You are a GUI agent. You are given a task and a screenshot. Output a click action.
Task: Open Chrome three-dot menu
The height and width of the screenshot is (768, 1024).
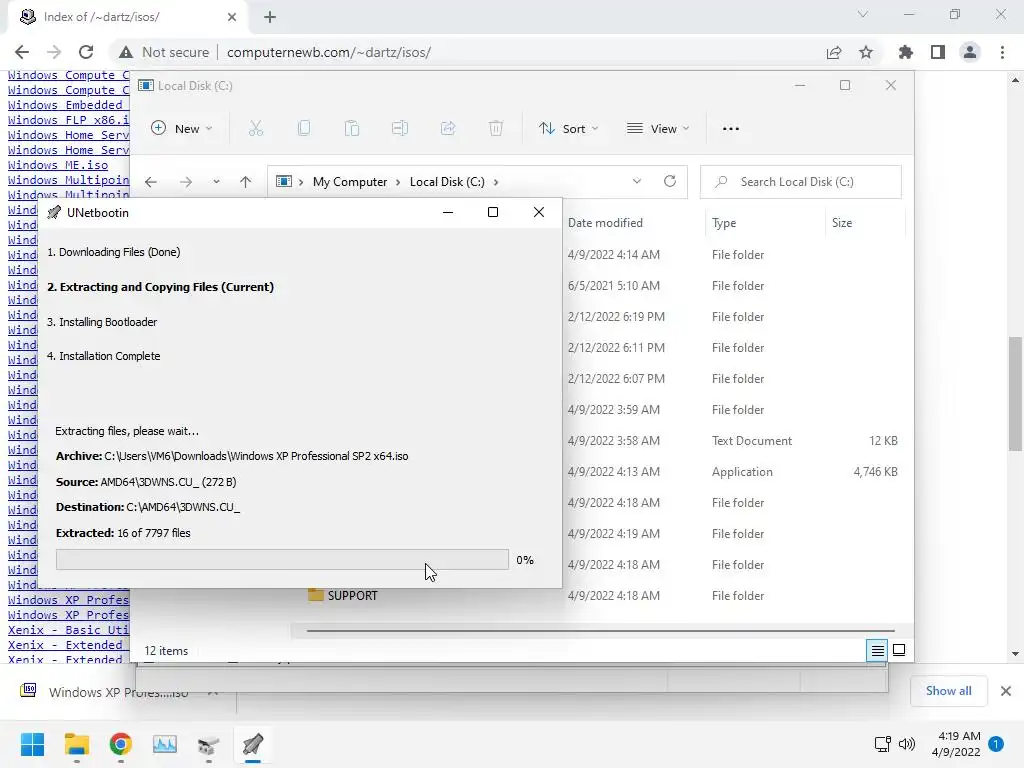coord(1002,52)
